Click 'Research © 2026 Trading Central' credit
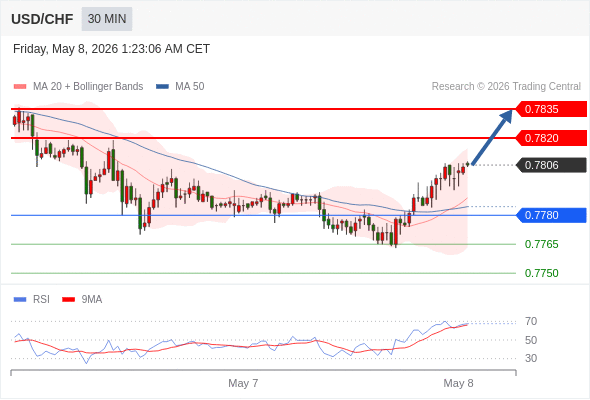Image resolution: width=590 pixels, height=400 pixels. pos(506,87)
